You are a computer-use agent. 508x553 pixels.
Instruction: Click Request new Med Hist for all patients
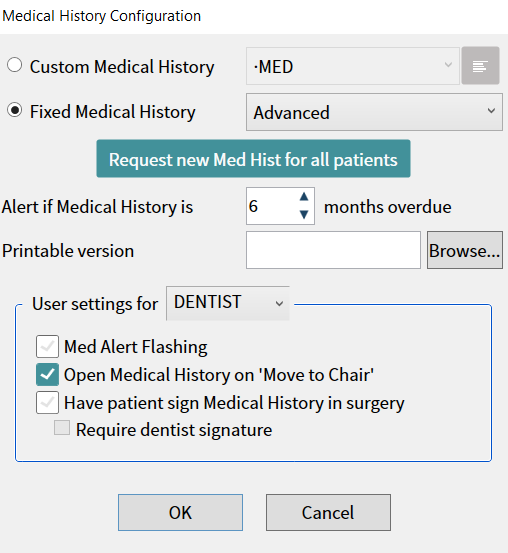pyautogui.click(x=253, y=159)
